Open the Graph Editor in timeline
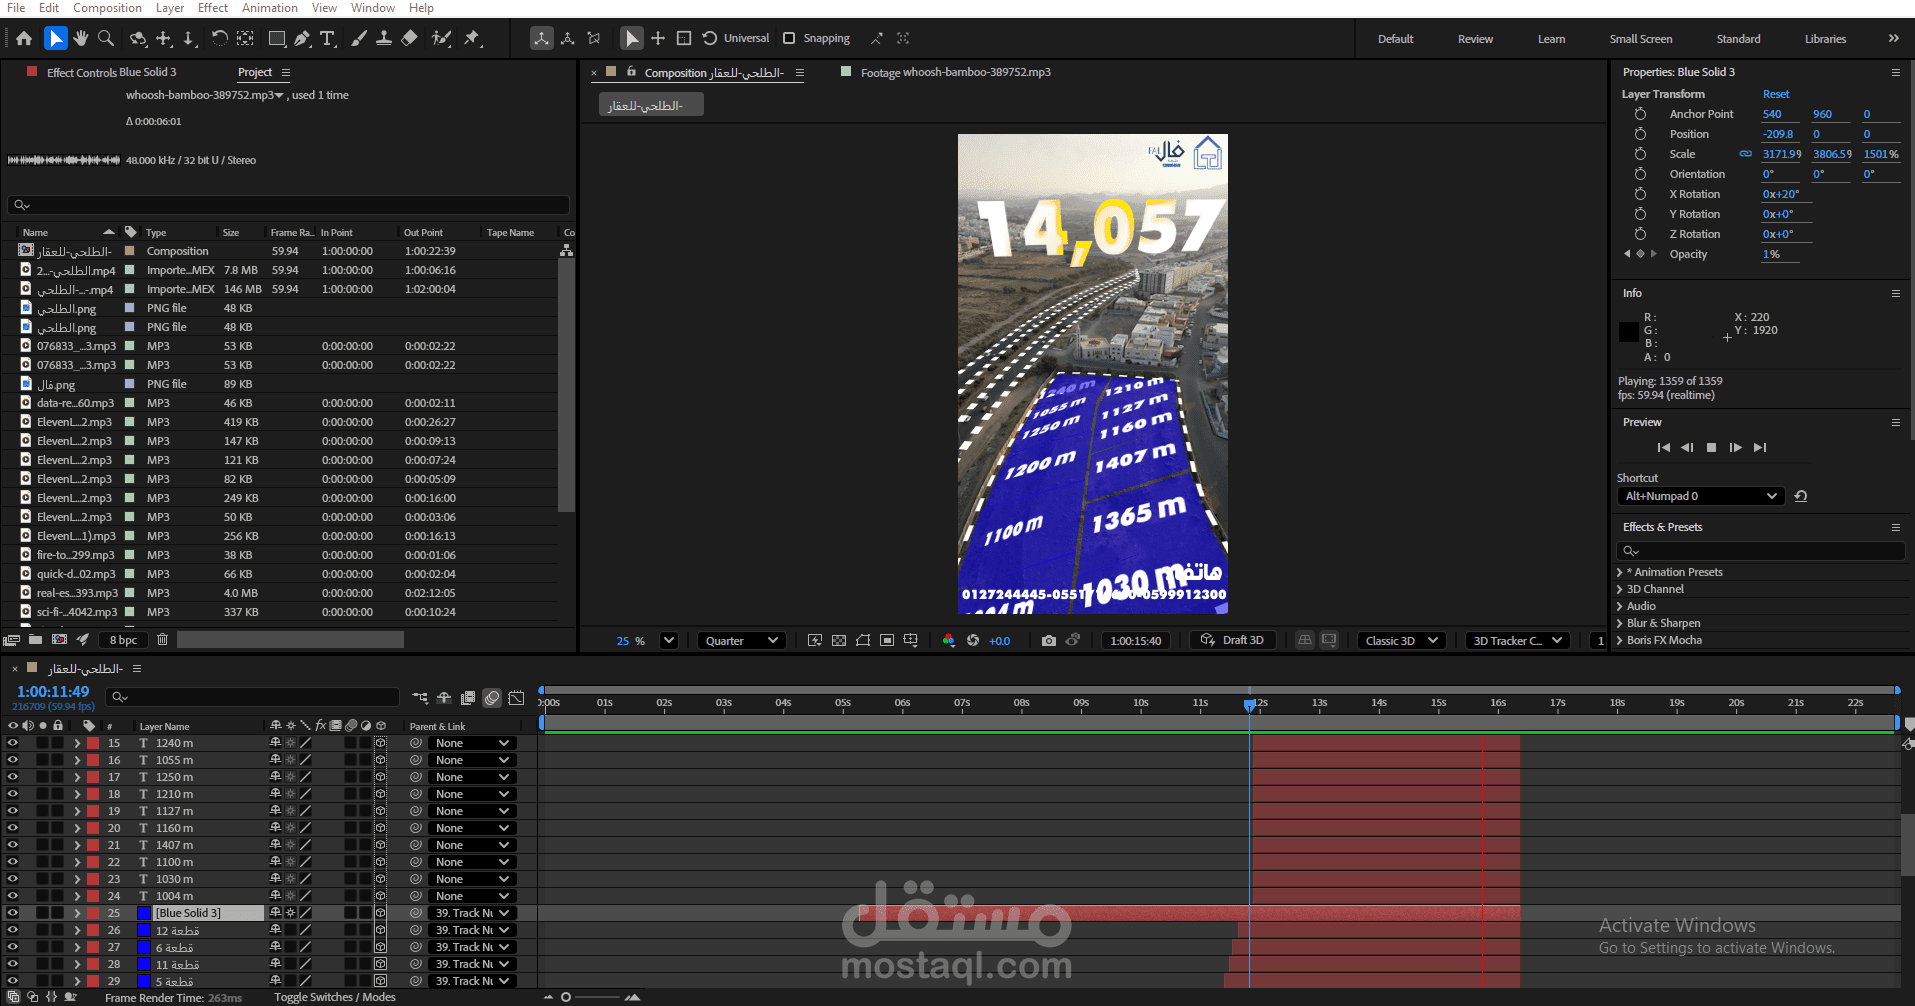The width and height of the screenshot is (1915, 1006). coord(516,698)
